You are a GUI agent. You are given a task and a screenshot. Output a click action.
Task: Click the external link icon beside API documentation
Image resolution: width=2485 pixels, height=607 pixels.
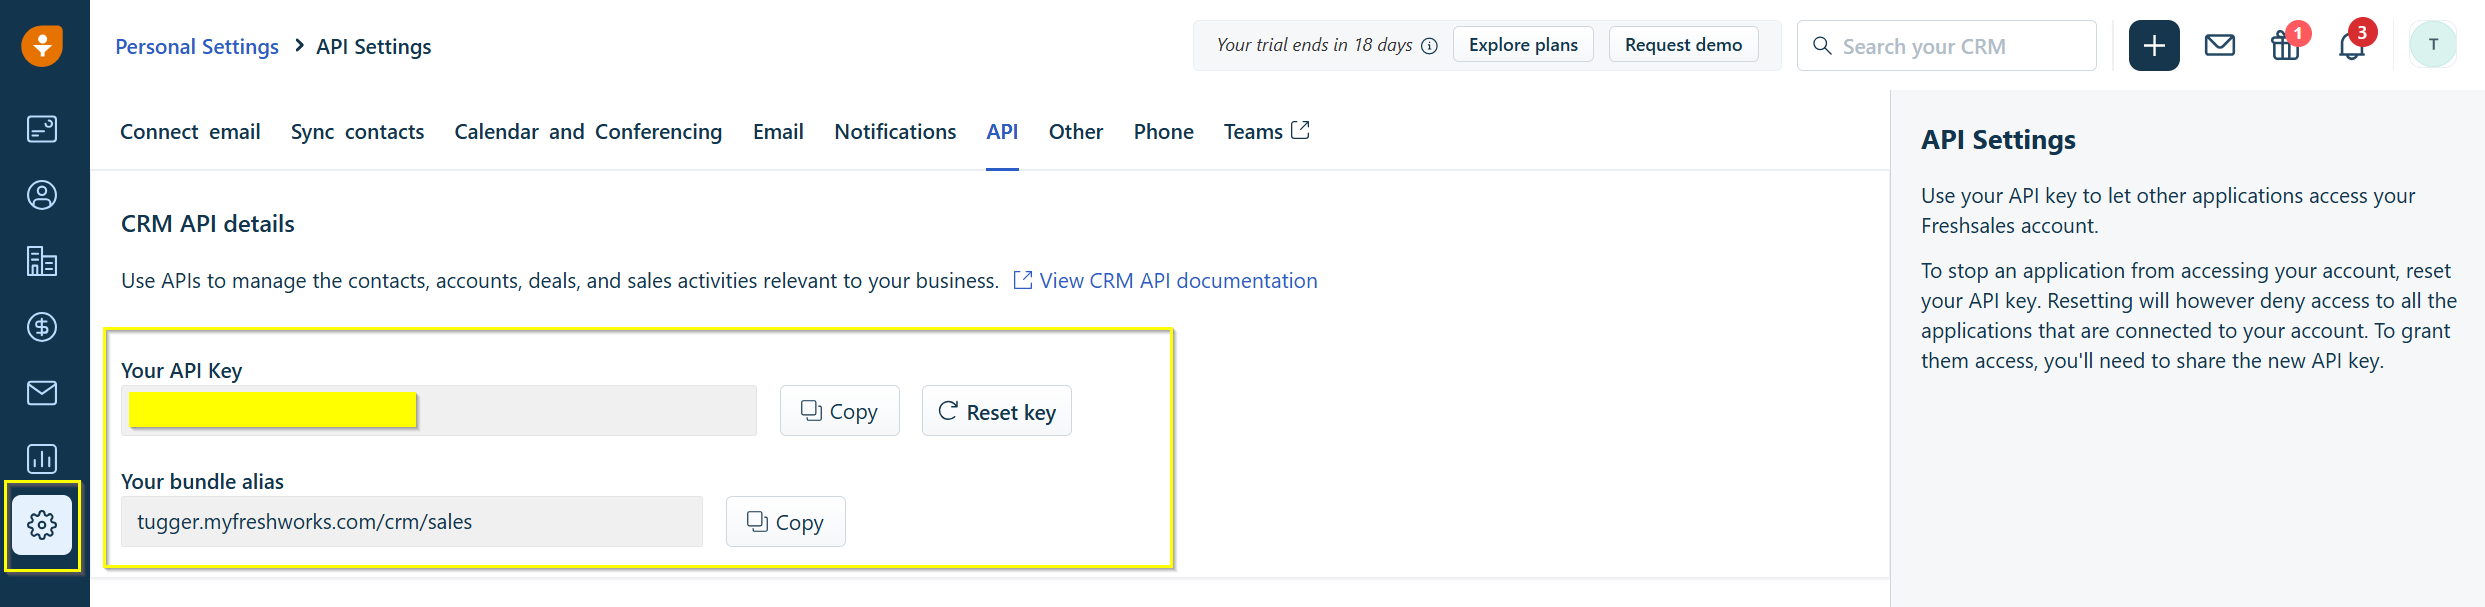(1023, 280)
